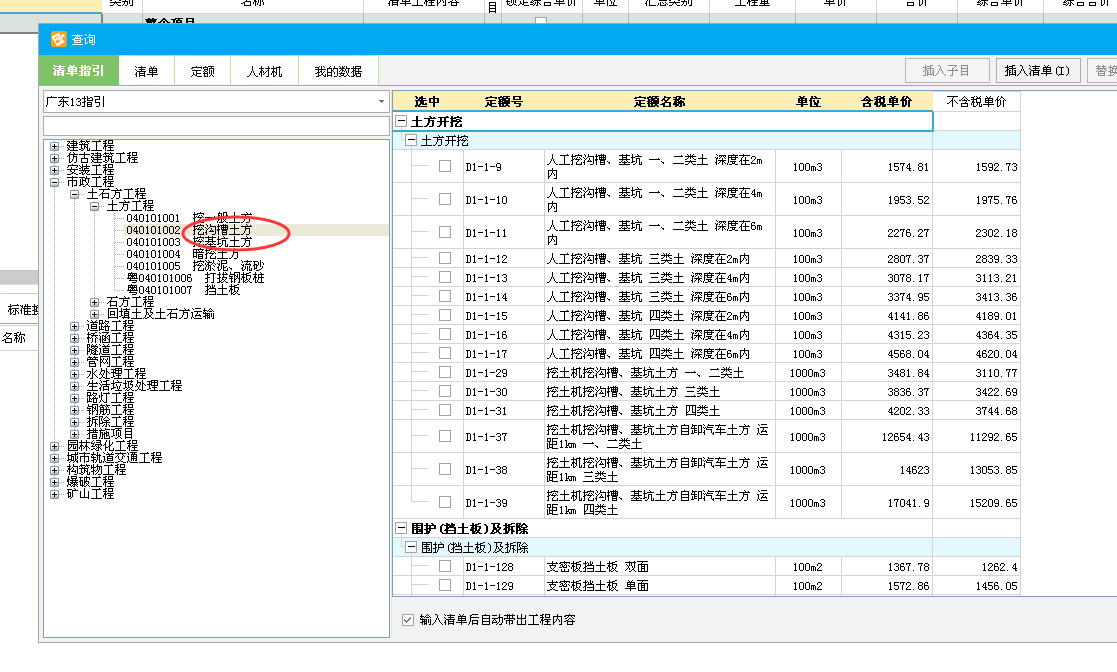
Task: Expand the 管网工程 tree node
Action: tap(74, 362)
